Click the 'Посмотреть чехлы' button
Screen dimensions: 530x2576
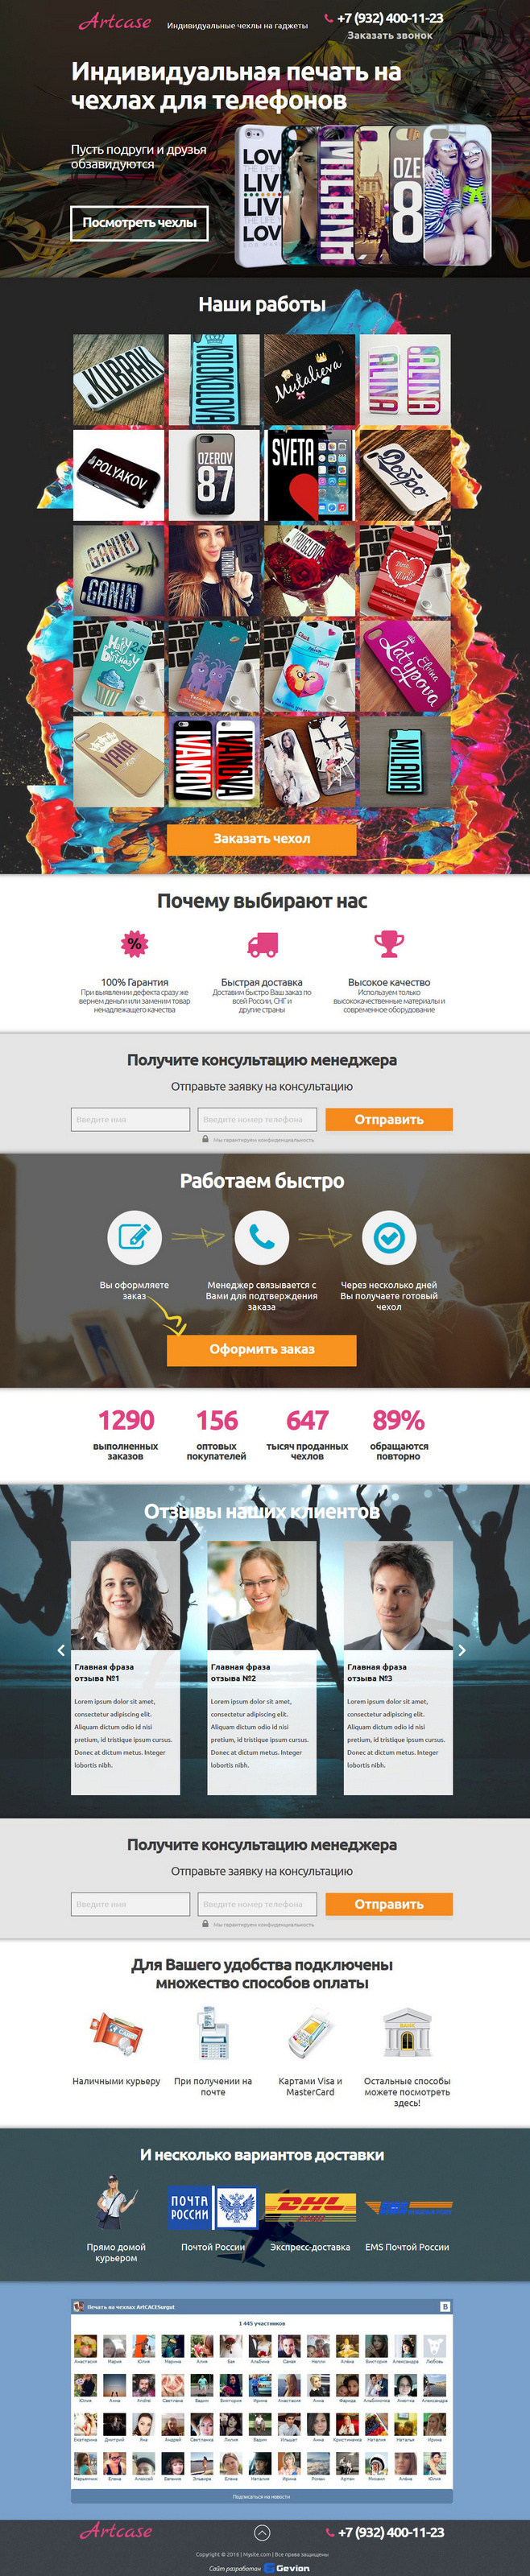[139, 223]
